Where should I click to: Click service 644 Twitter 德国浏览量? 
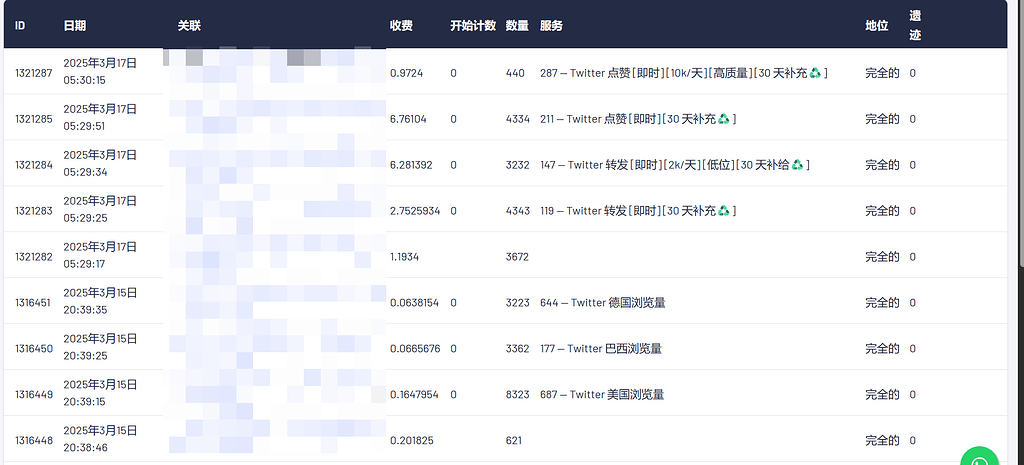(x=603, y=303)
